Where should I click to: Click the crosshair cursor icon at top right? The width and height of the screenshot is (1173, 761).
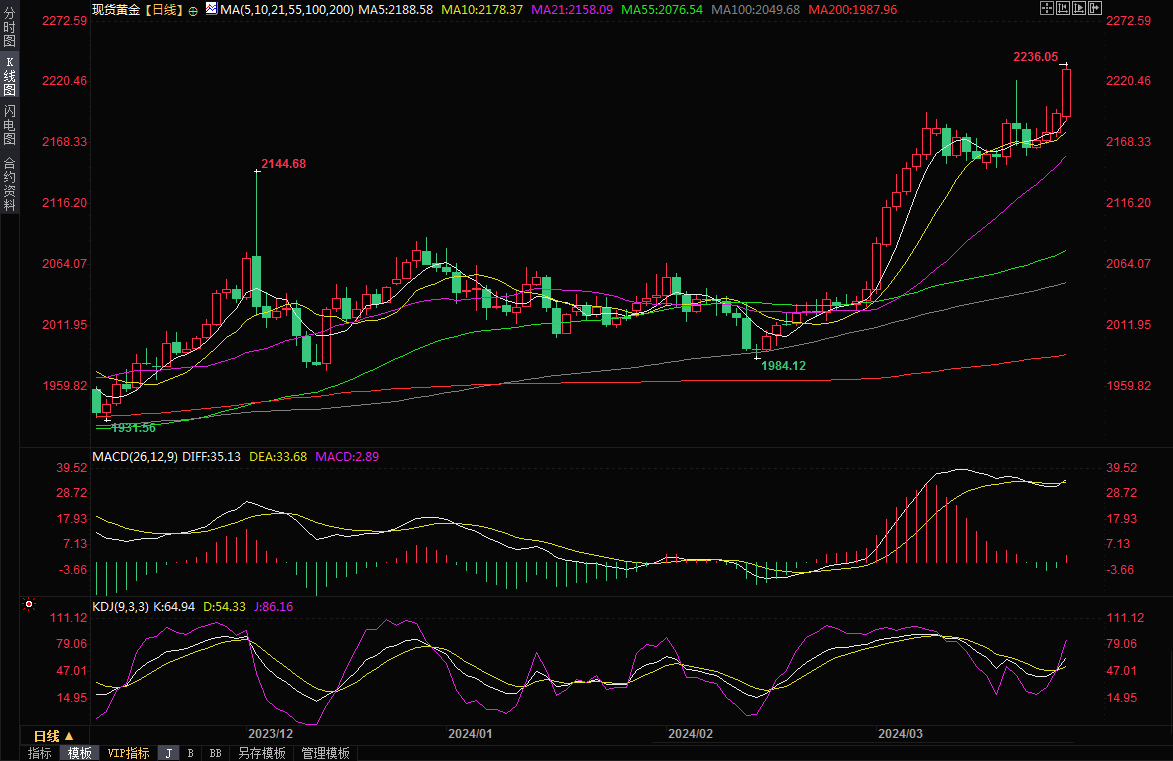click(x=1047, y=8)
